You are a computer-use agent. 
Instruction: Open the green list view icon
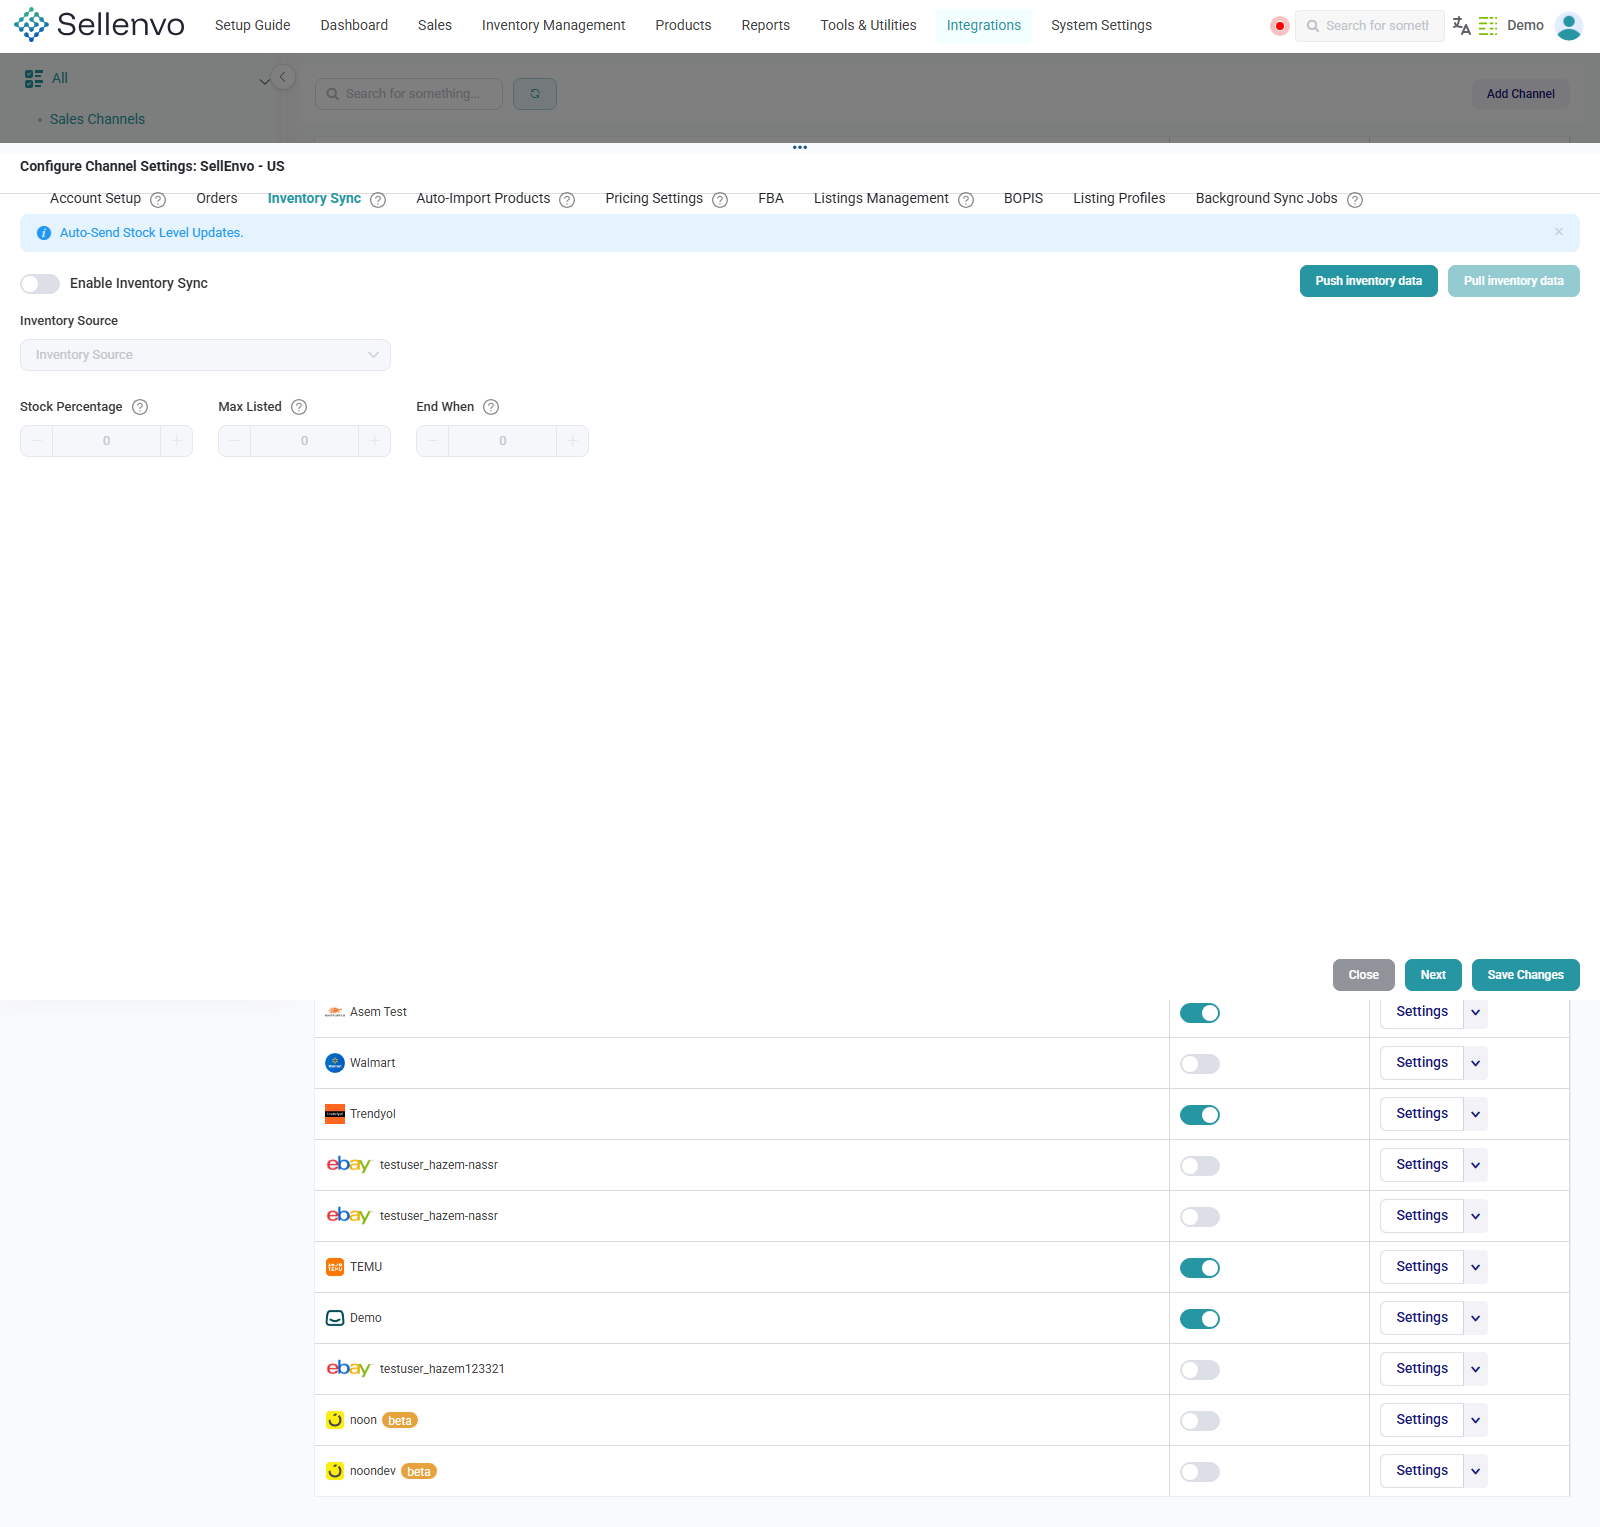pos(1488,26)
